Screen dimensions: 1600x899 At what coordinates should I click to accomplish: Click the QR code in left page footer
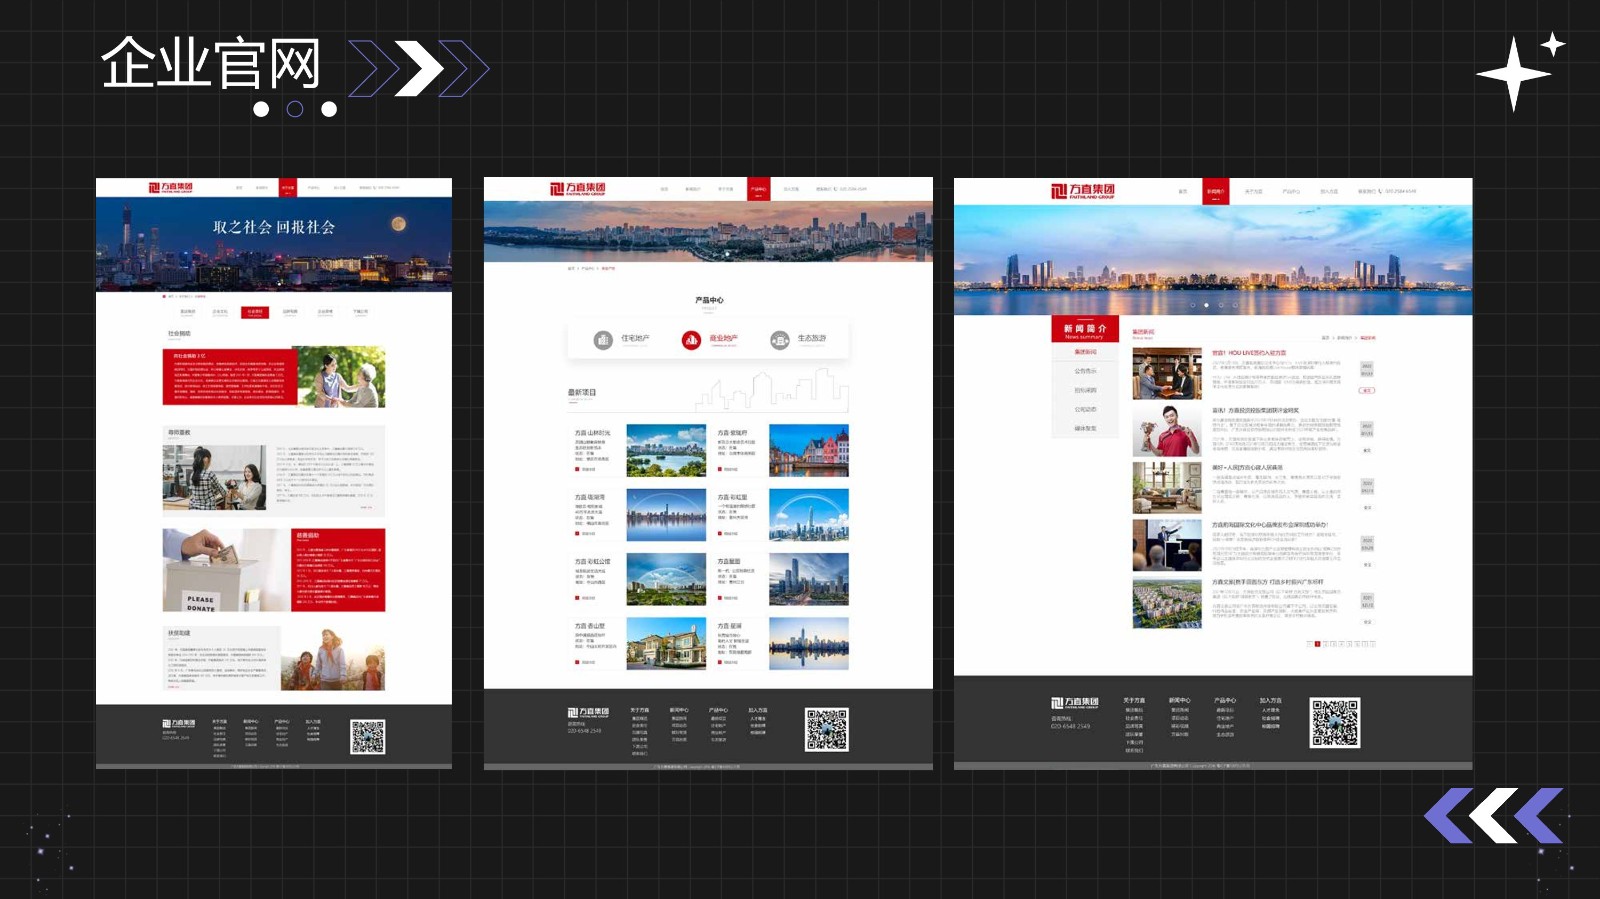(x=367, y=737)
